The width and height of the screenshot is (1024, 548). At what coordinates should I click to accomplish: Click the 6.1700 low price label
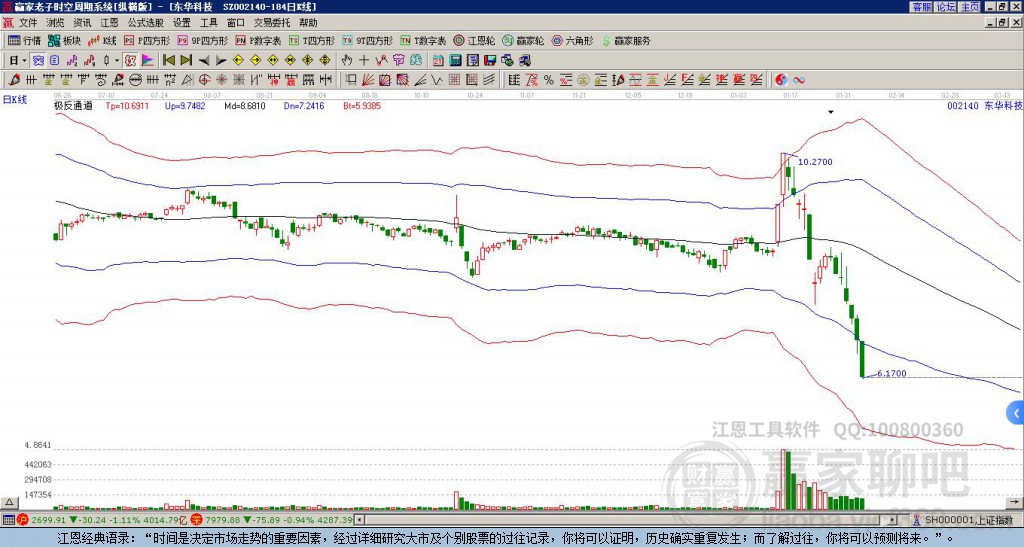tap(891, 374)
